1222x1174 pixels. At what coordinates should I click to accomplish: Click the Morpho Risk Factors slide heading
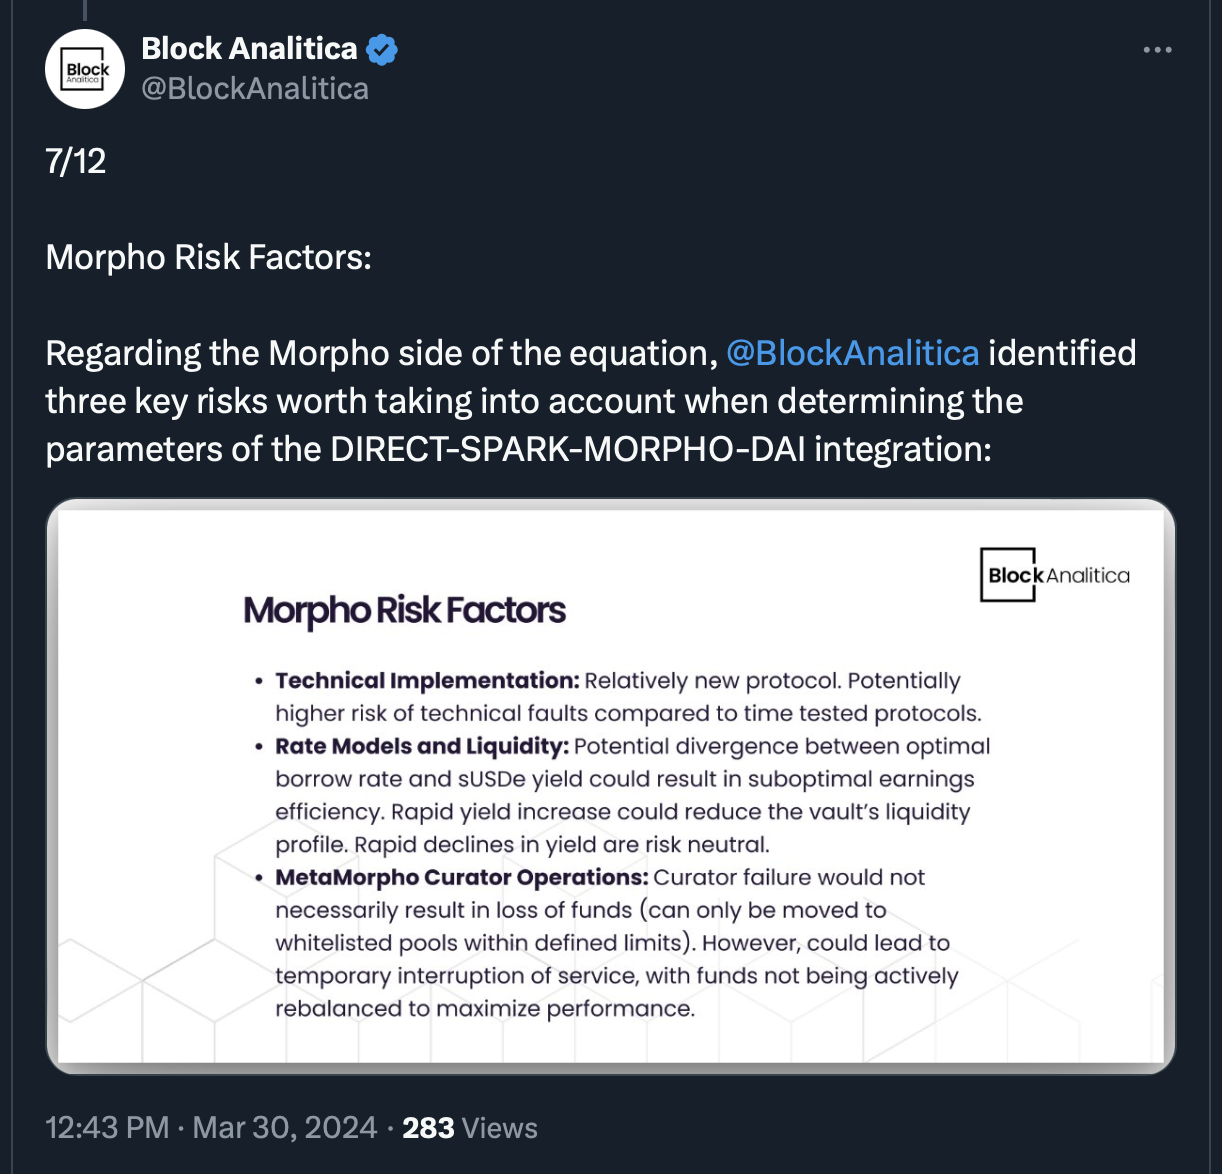(405, 610)
